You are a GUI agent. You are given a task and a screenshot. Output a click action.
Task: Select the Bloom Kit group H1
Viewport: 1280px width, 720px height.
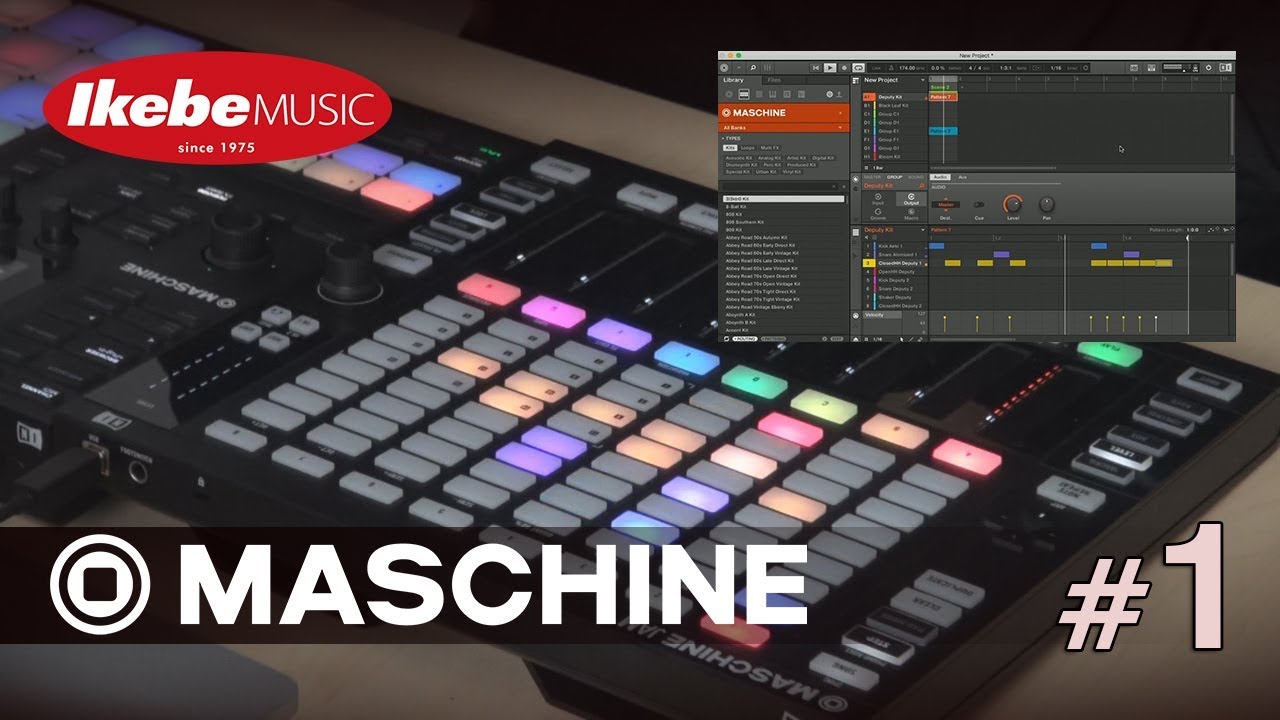pyautogui.click(x=894, y=157)
